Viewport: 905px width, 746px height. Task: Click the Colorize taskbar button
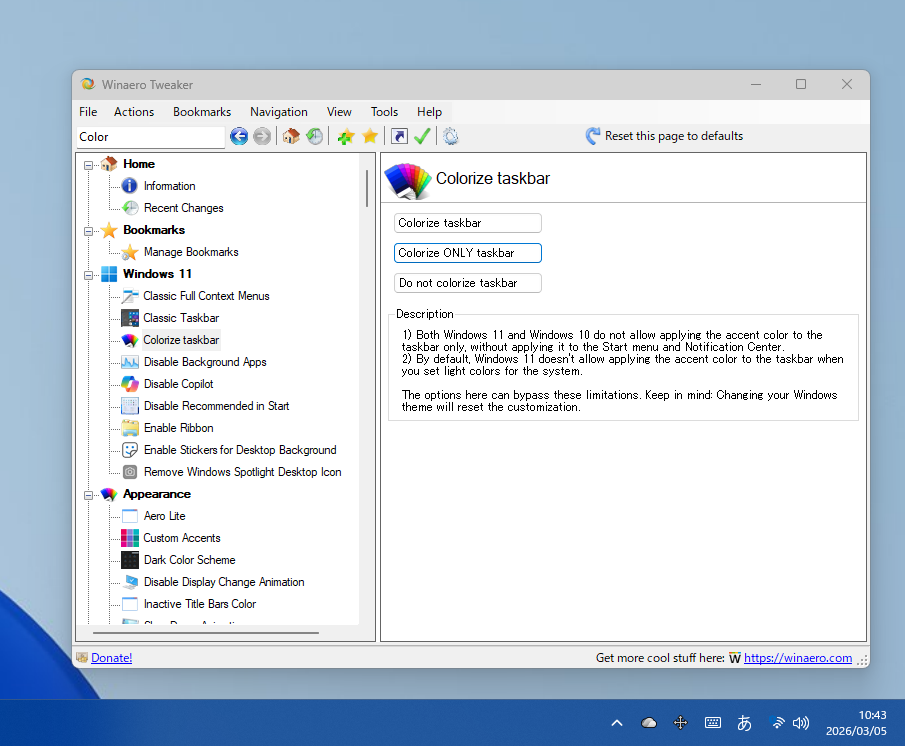pyautogui.click(x=468, y=223)
